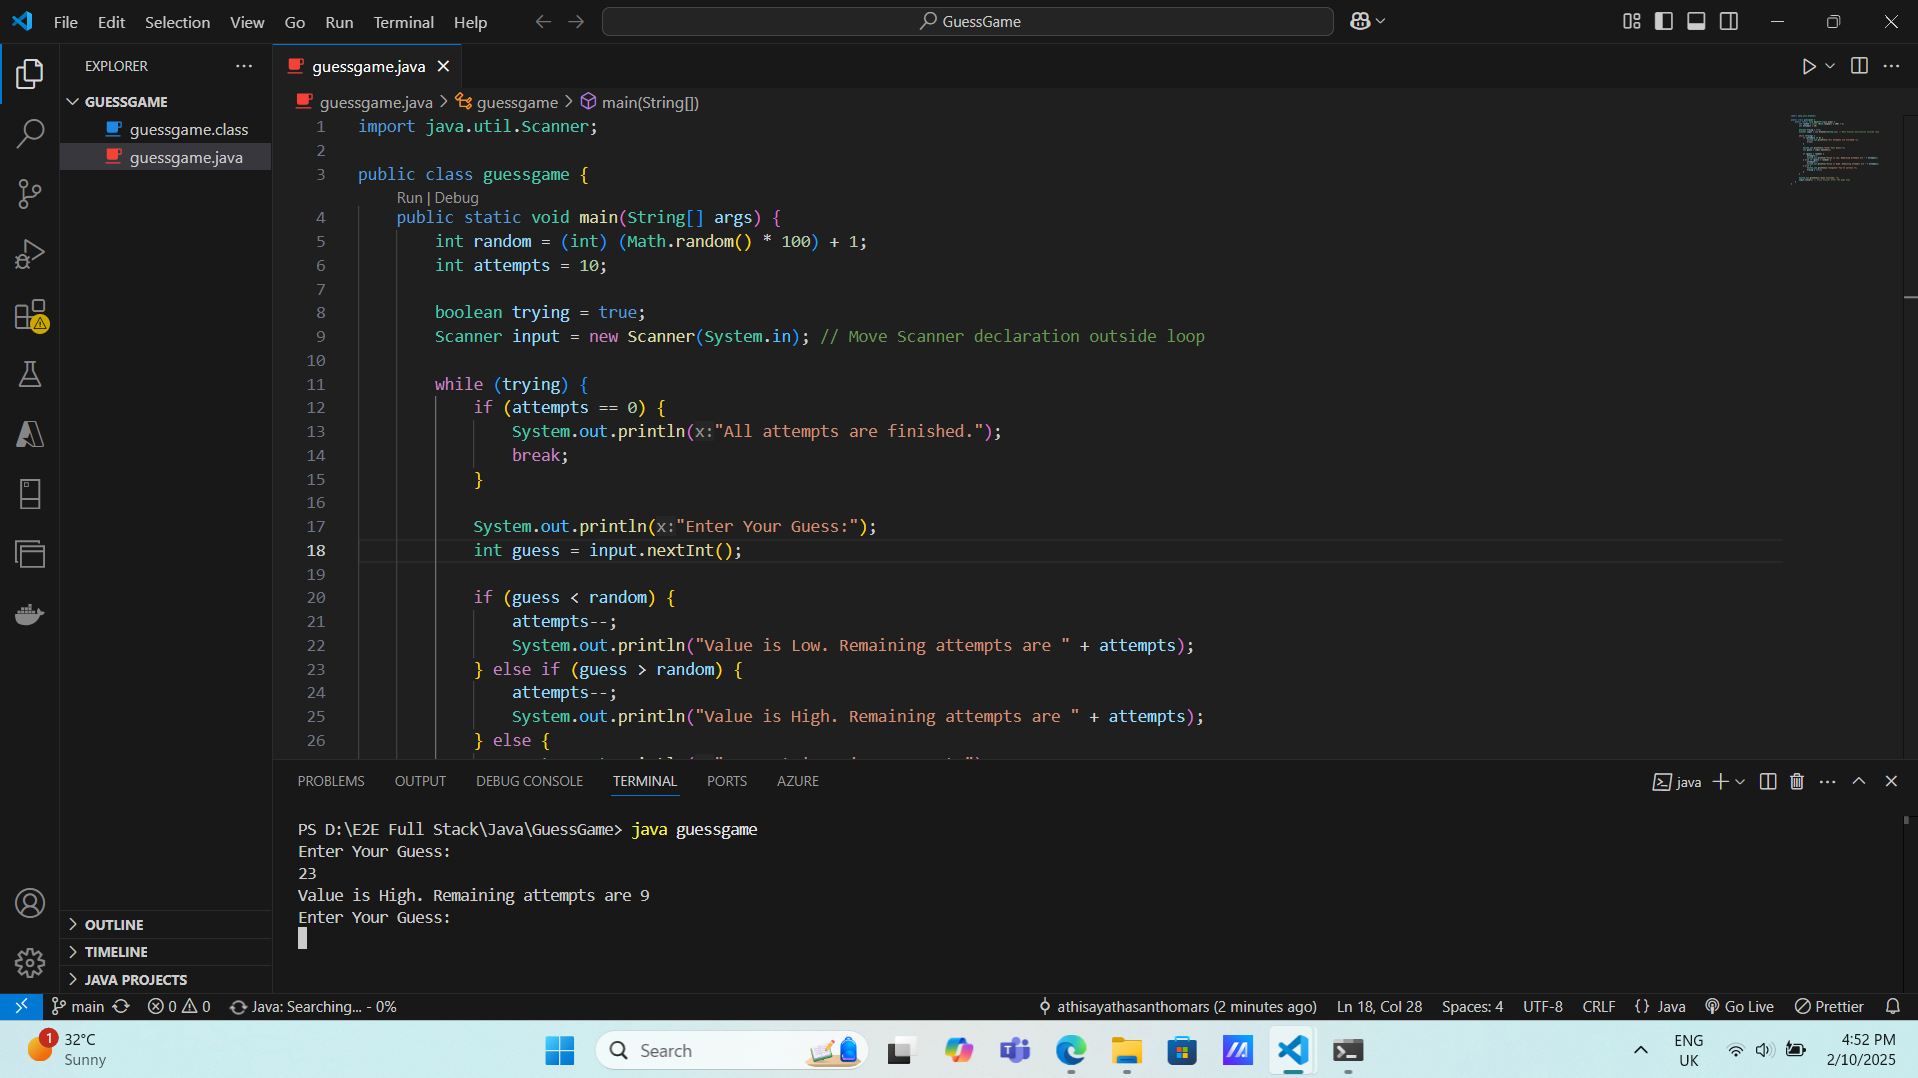
Task: Switch to the OUTPUT tab
Action: click(x=420, y=781)
